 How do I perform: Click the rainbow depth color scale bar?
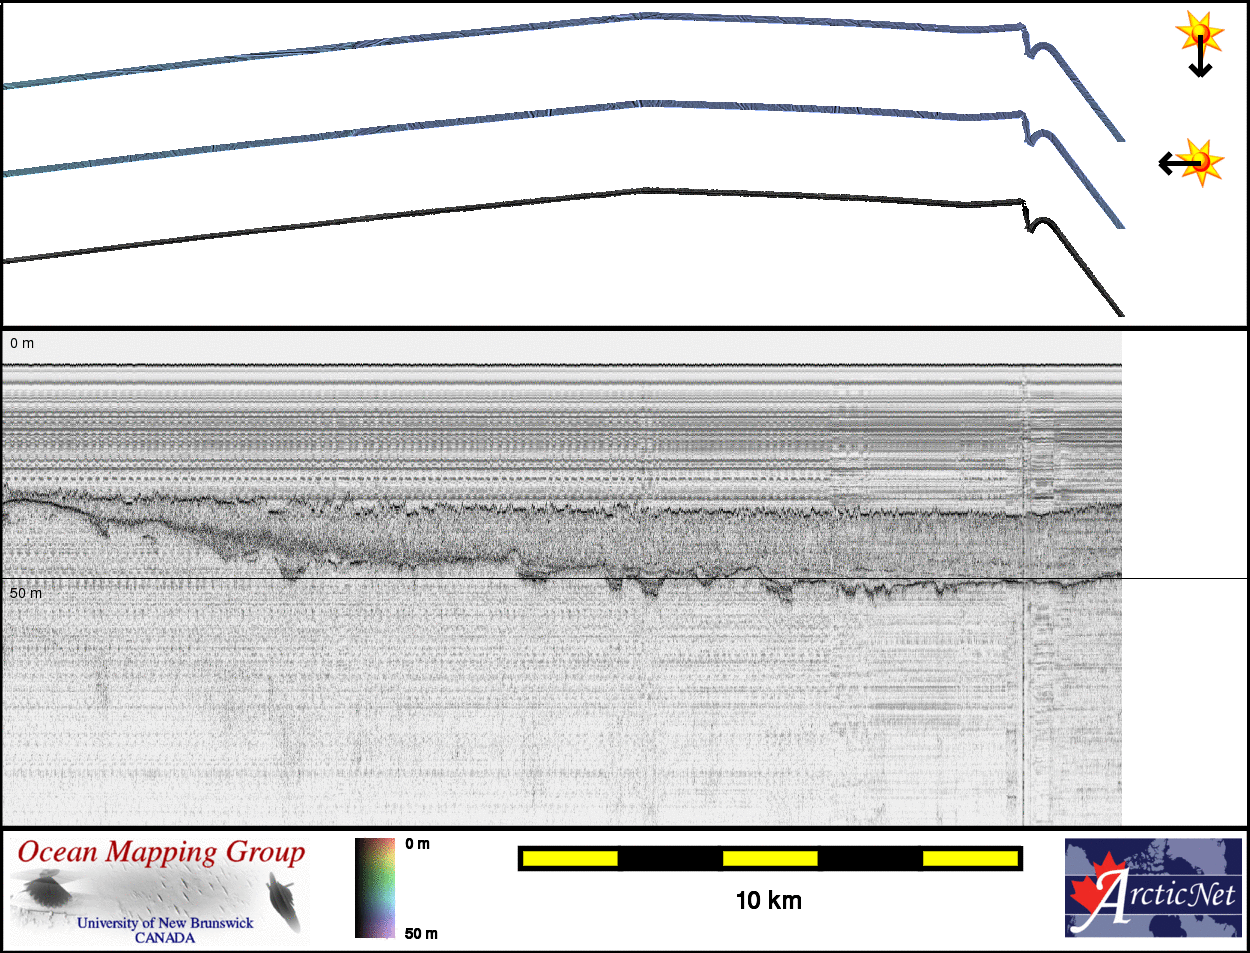tap(375, 888)
